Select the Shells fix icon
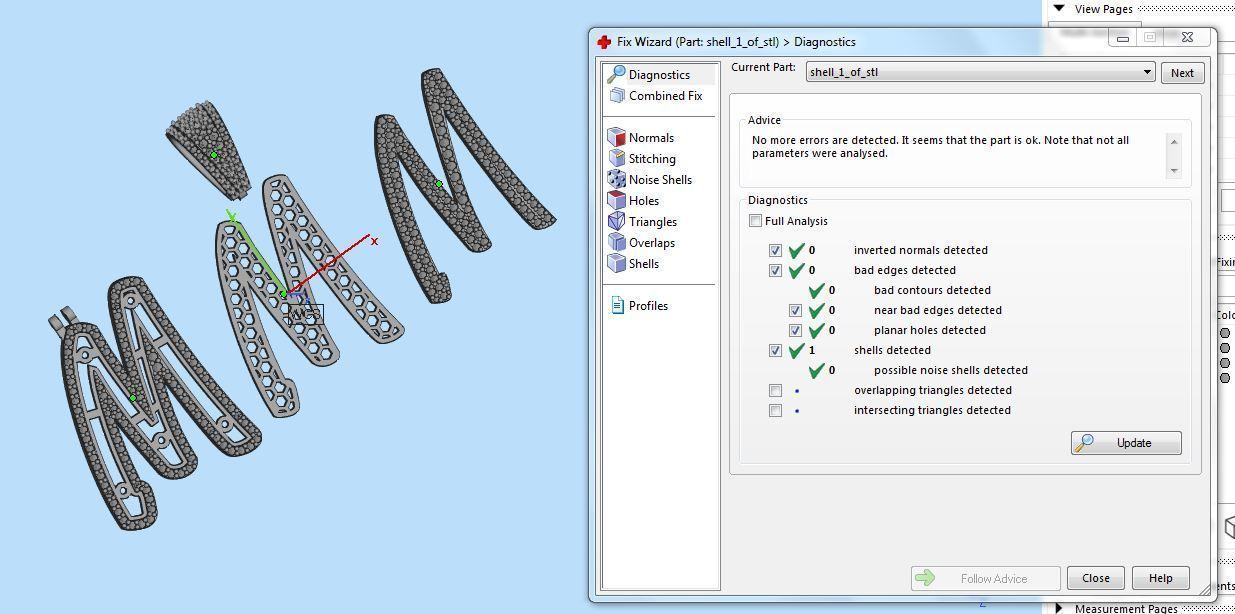This screenshot has width=1235, height=614. [x=616, y=264]
